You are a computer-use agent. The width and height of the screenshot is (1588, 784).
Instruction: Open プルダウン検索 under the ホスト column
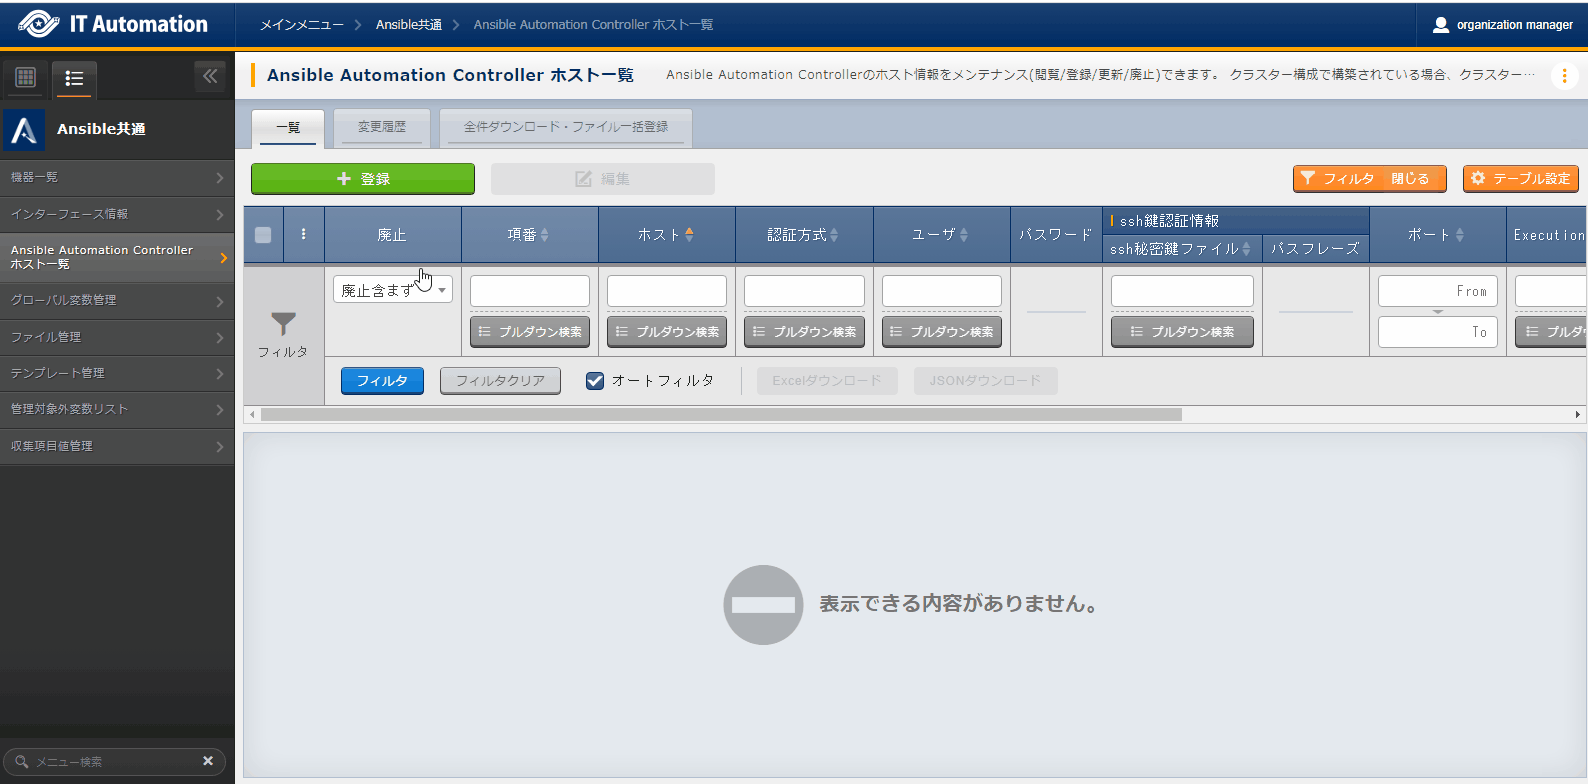pyautogui.click(x=667, y=332)
